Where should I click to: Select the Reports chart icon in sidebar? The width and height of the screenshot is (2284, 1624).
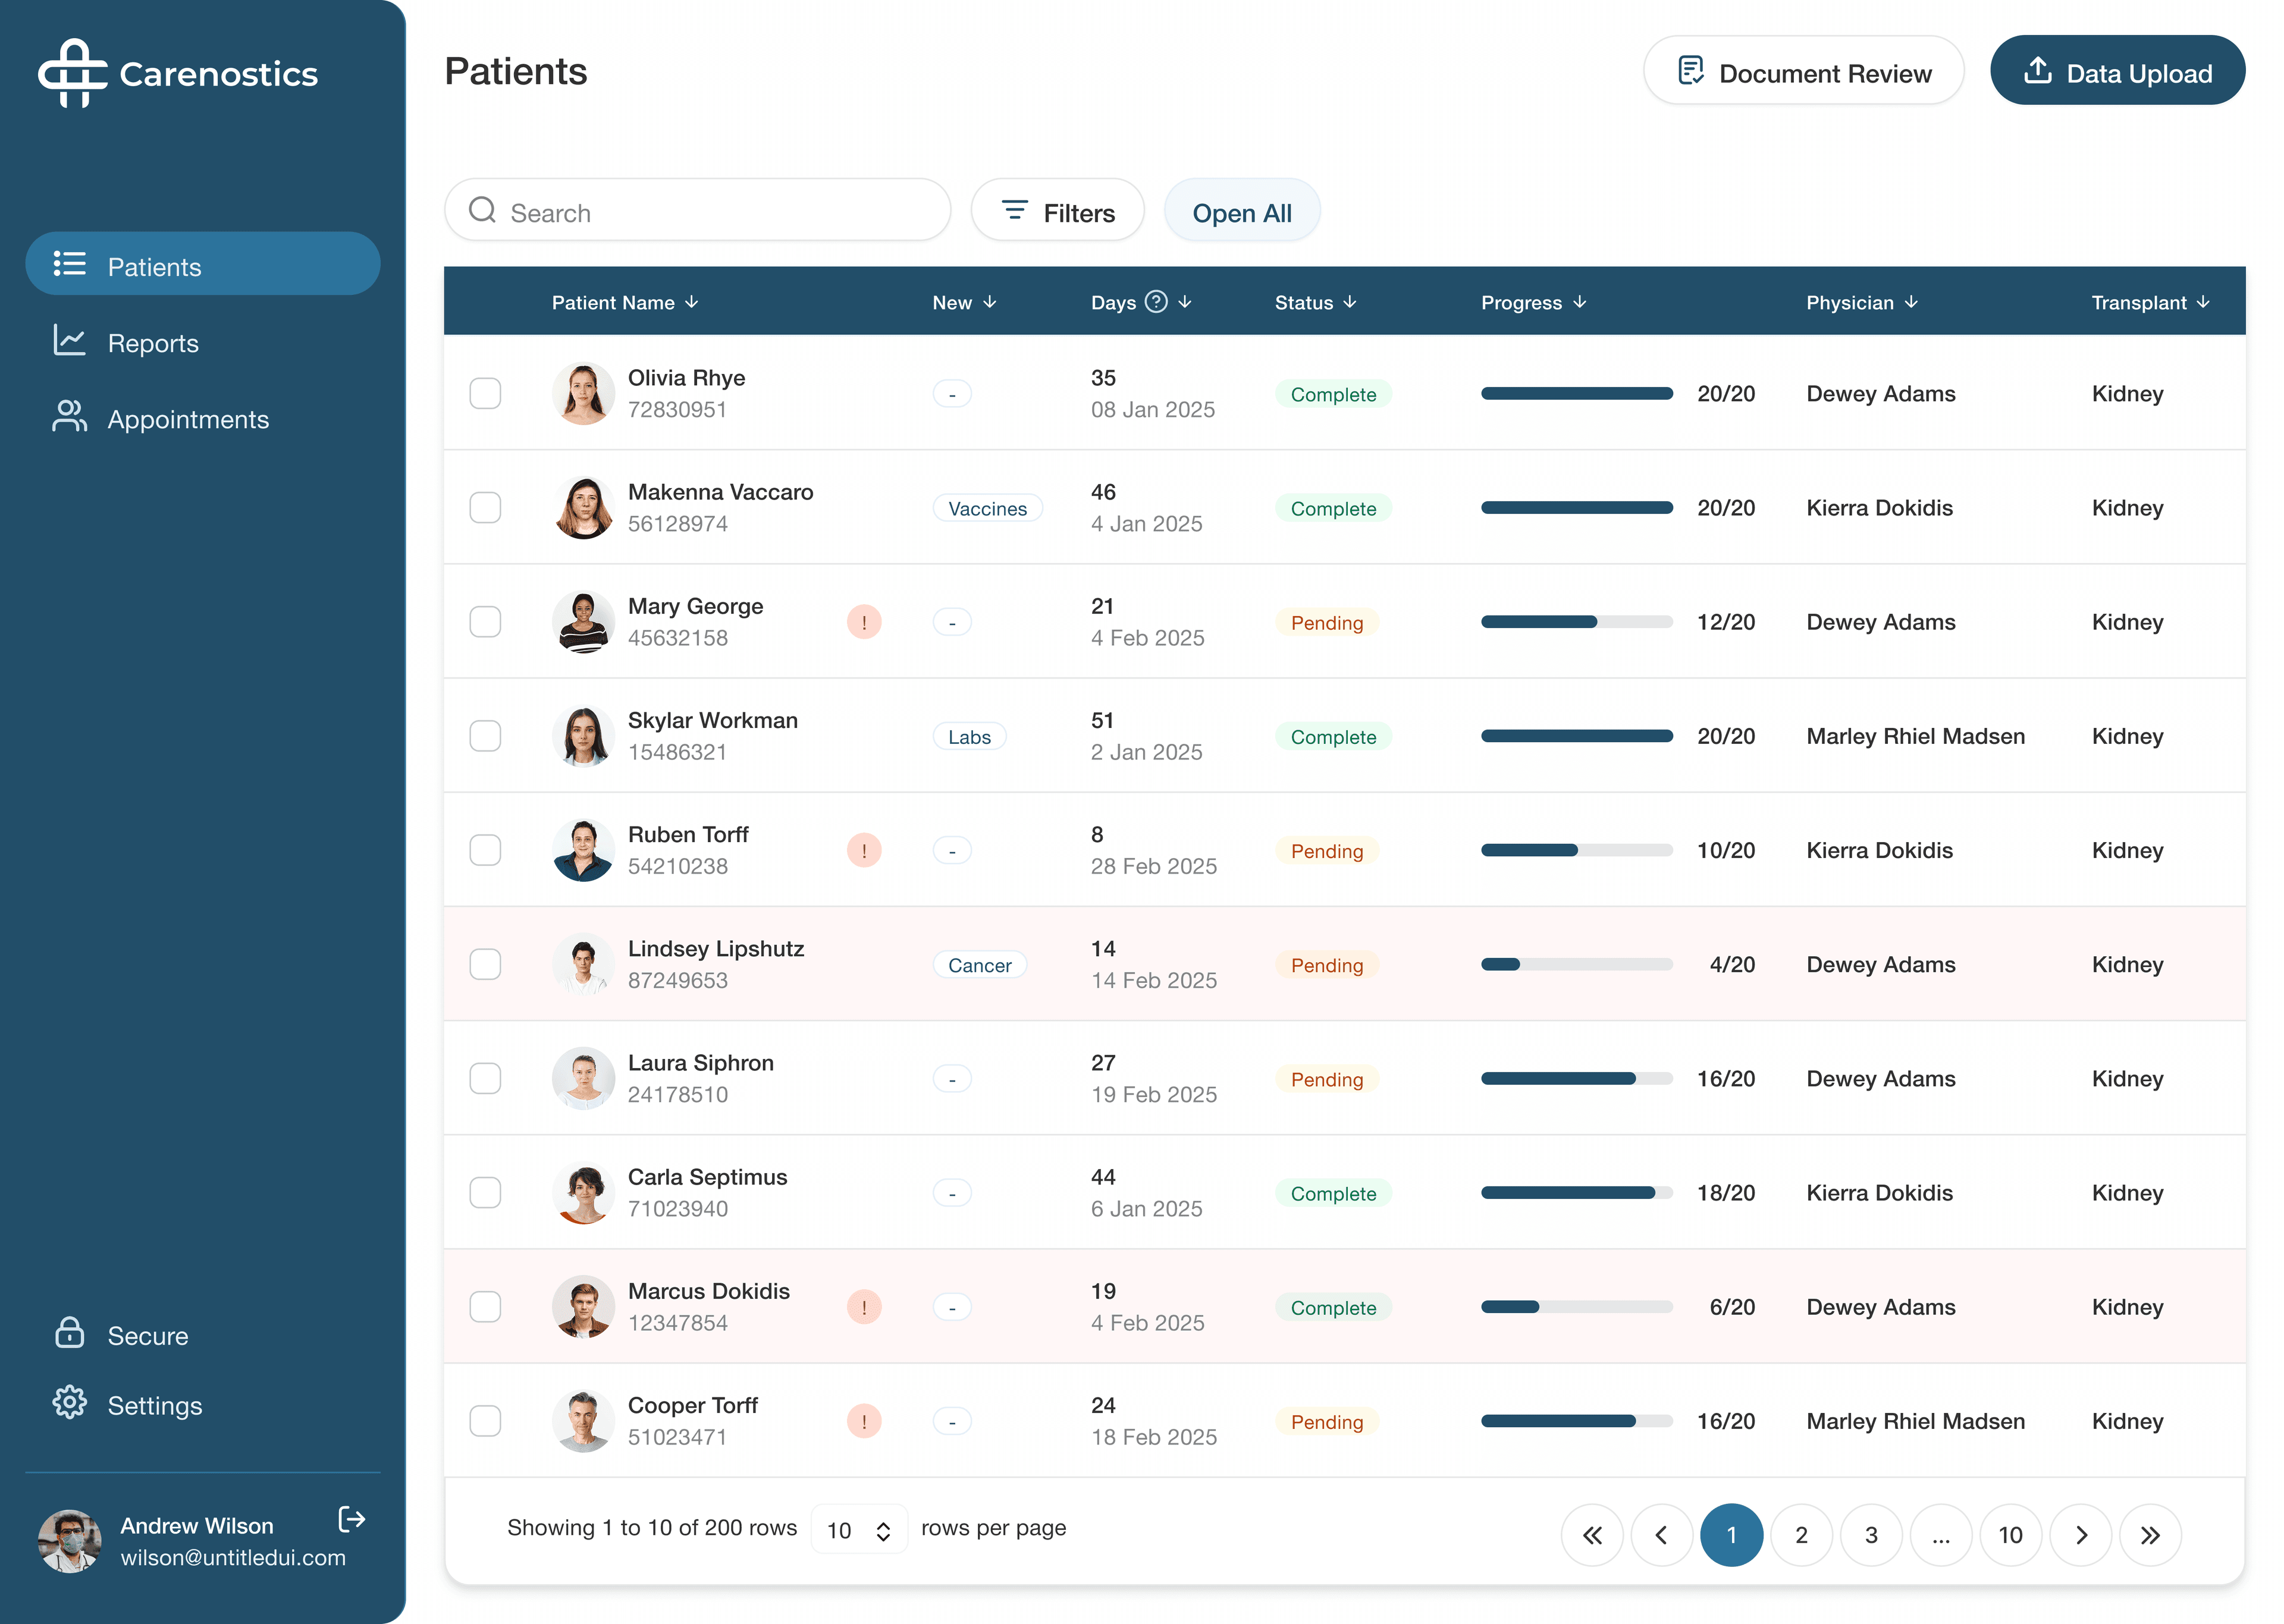tap(70, 341)
